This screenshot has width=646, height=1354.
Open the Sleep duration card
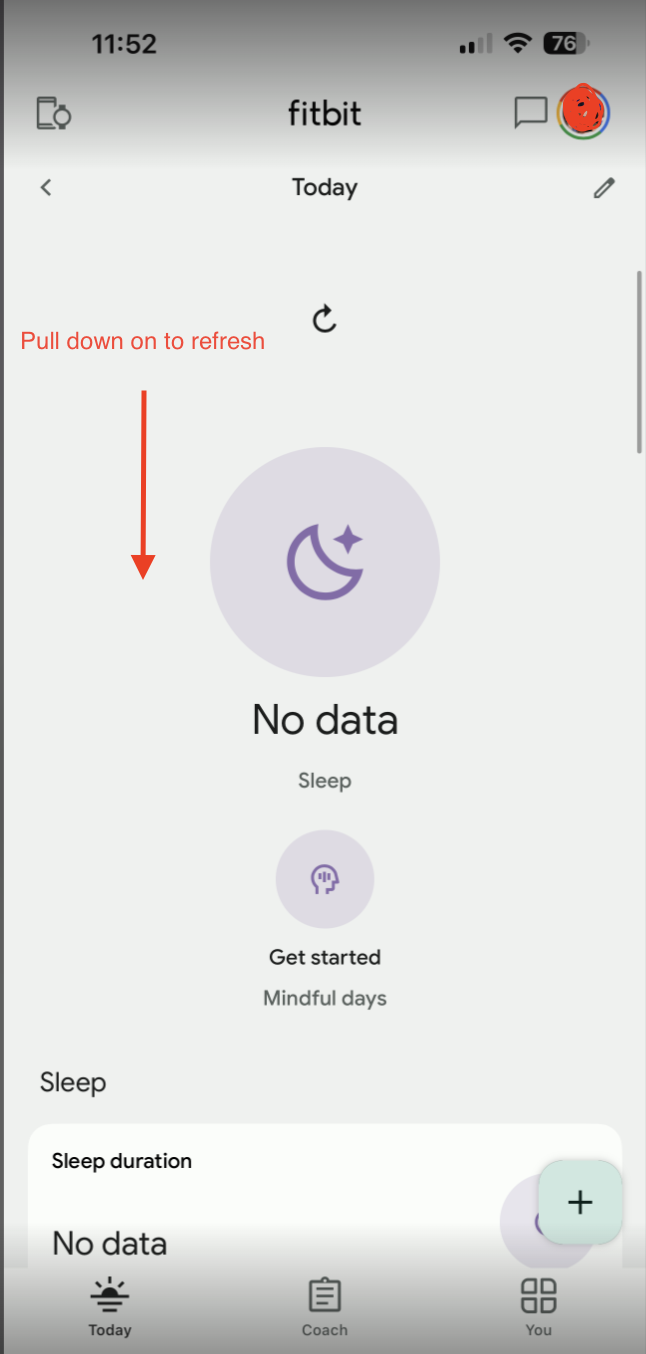pos(325,1196)
